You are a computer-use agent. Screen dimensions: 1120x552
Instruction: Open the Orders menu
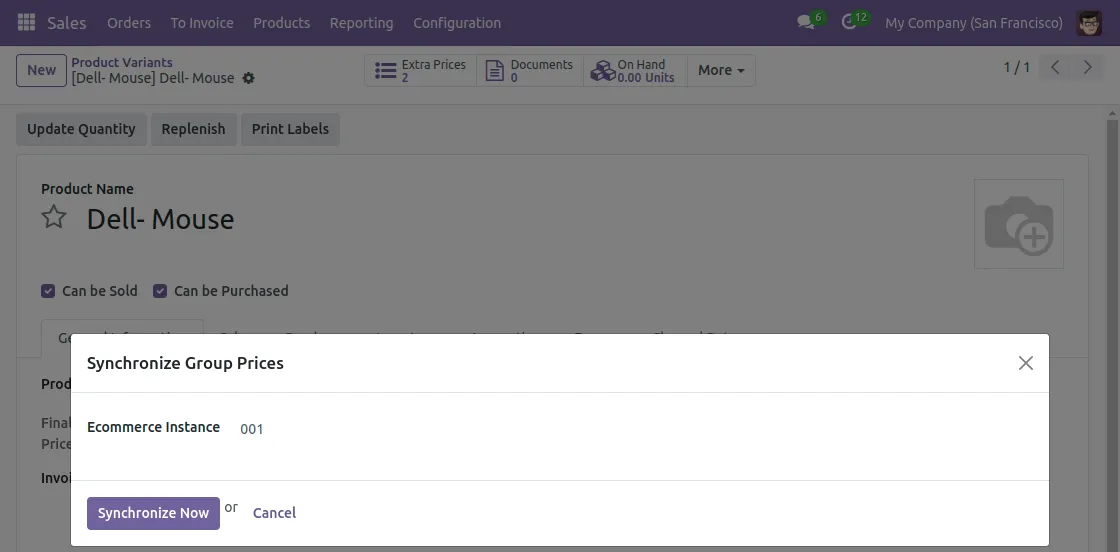coord(129,23)
